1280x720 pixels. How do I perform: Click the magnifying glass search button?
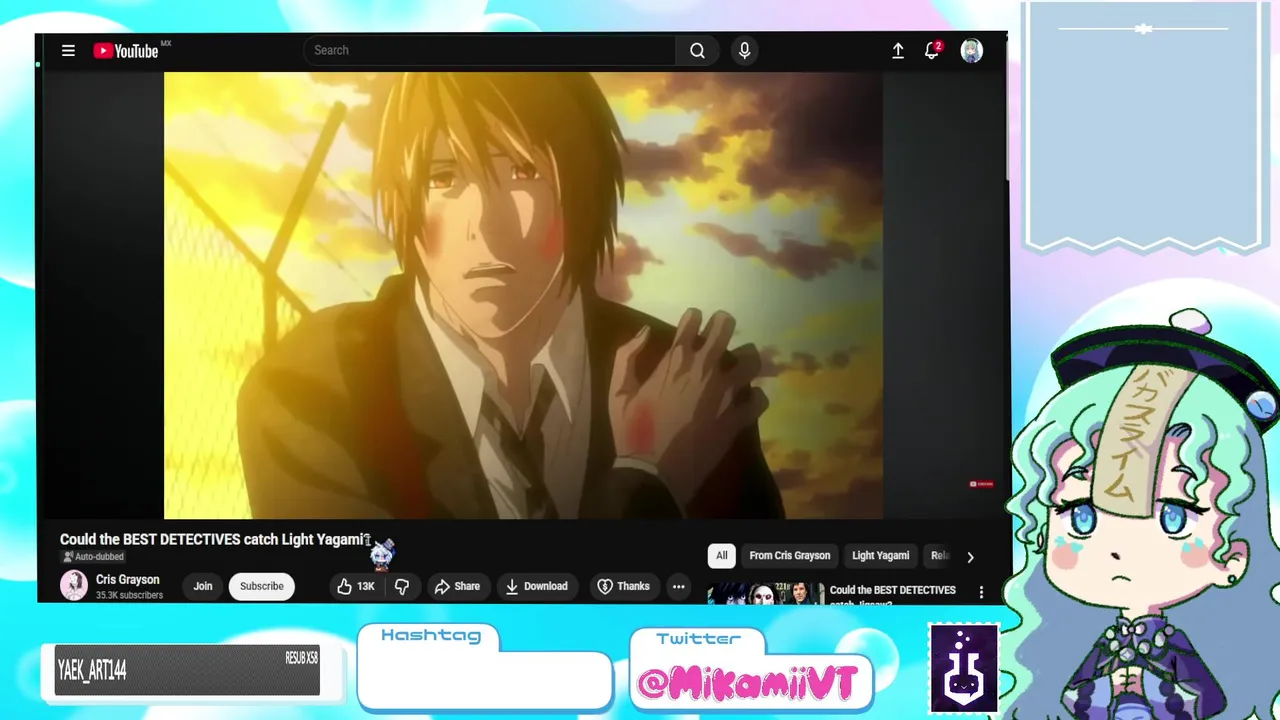coord(698,50)
